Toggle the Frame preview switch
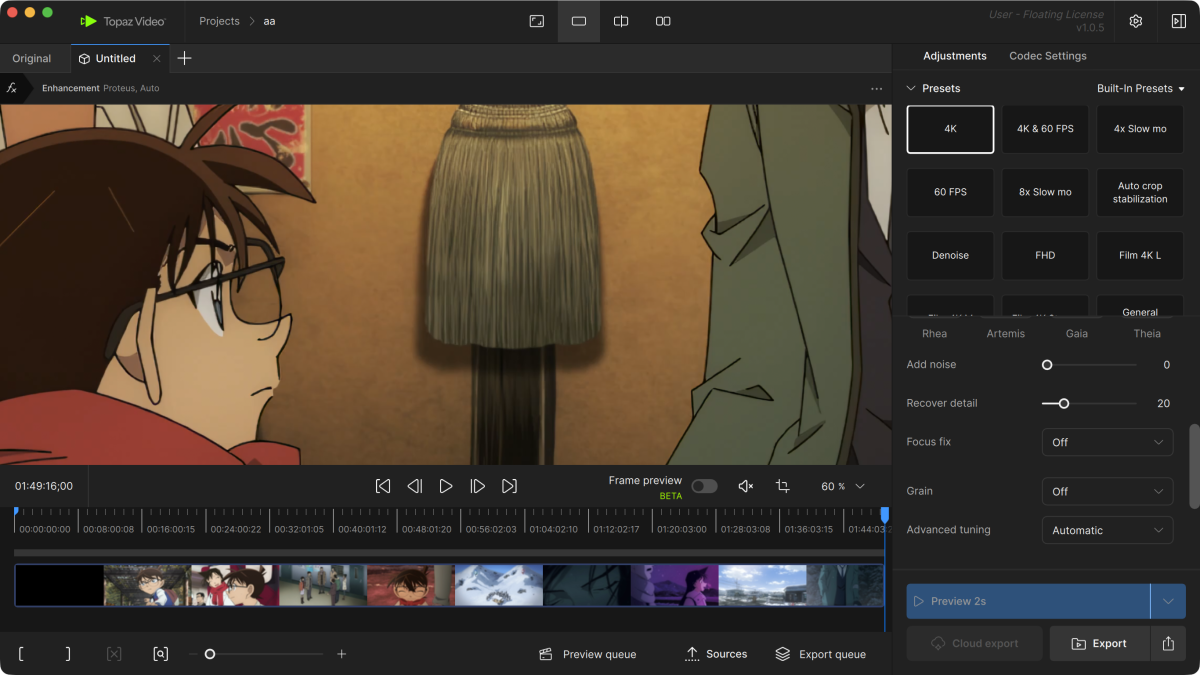This screenshot has height=675, width=1200. point(704,486)
